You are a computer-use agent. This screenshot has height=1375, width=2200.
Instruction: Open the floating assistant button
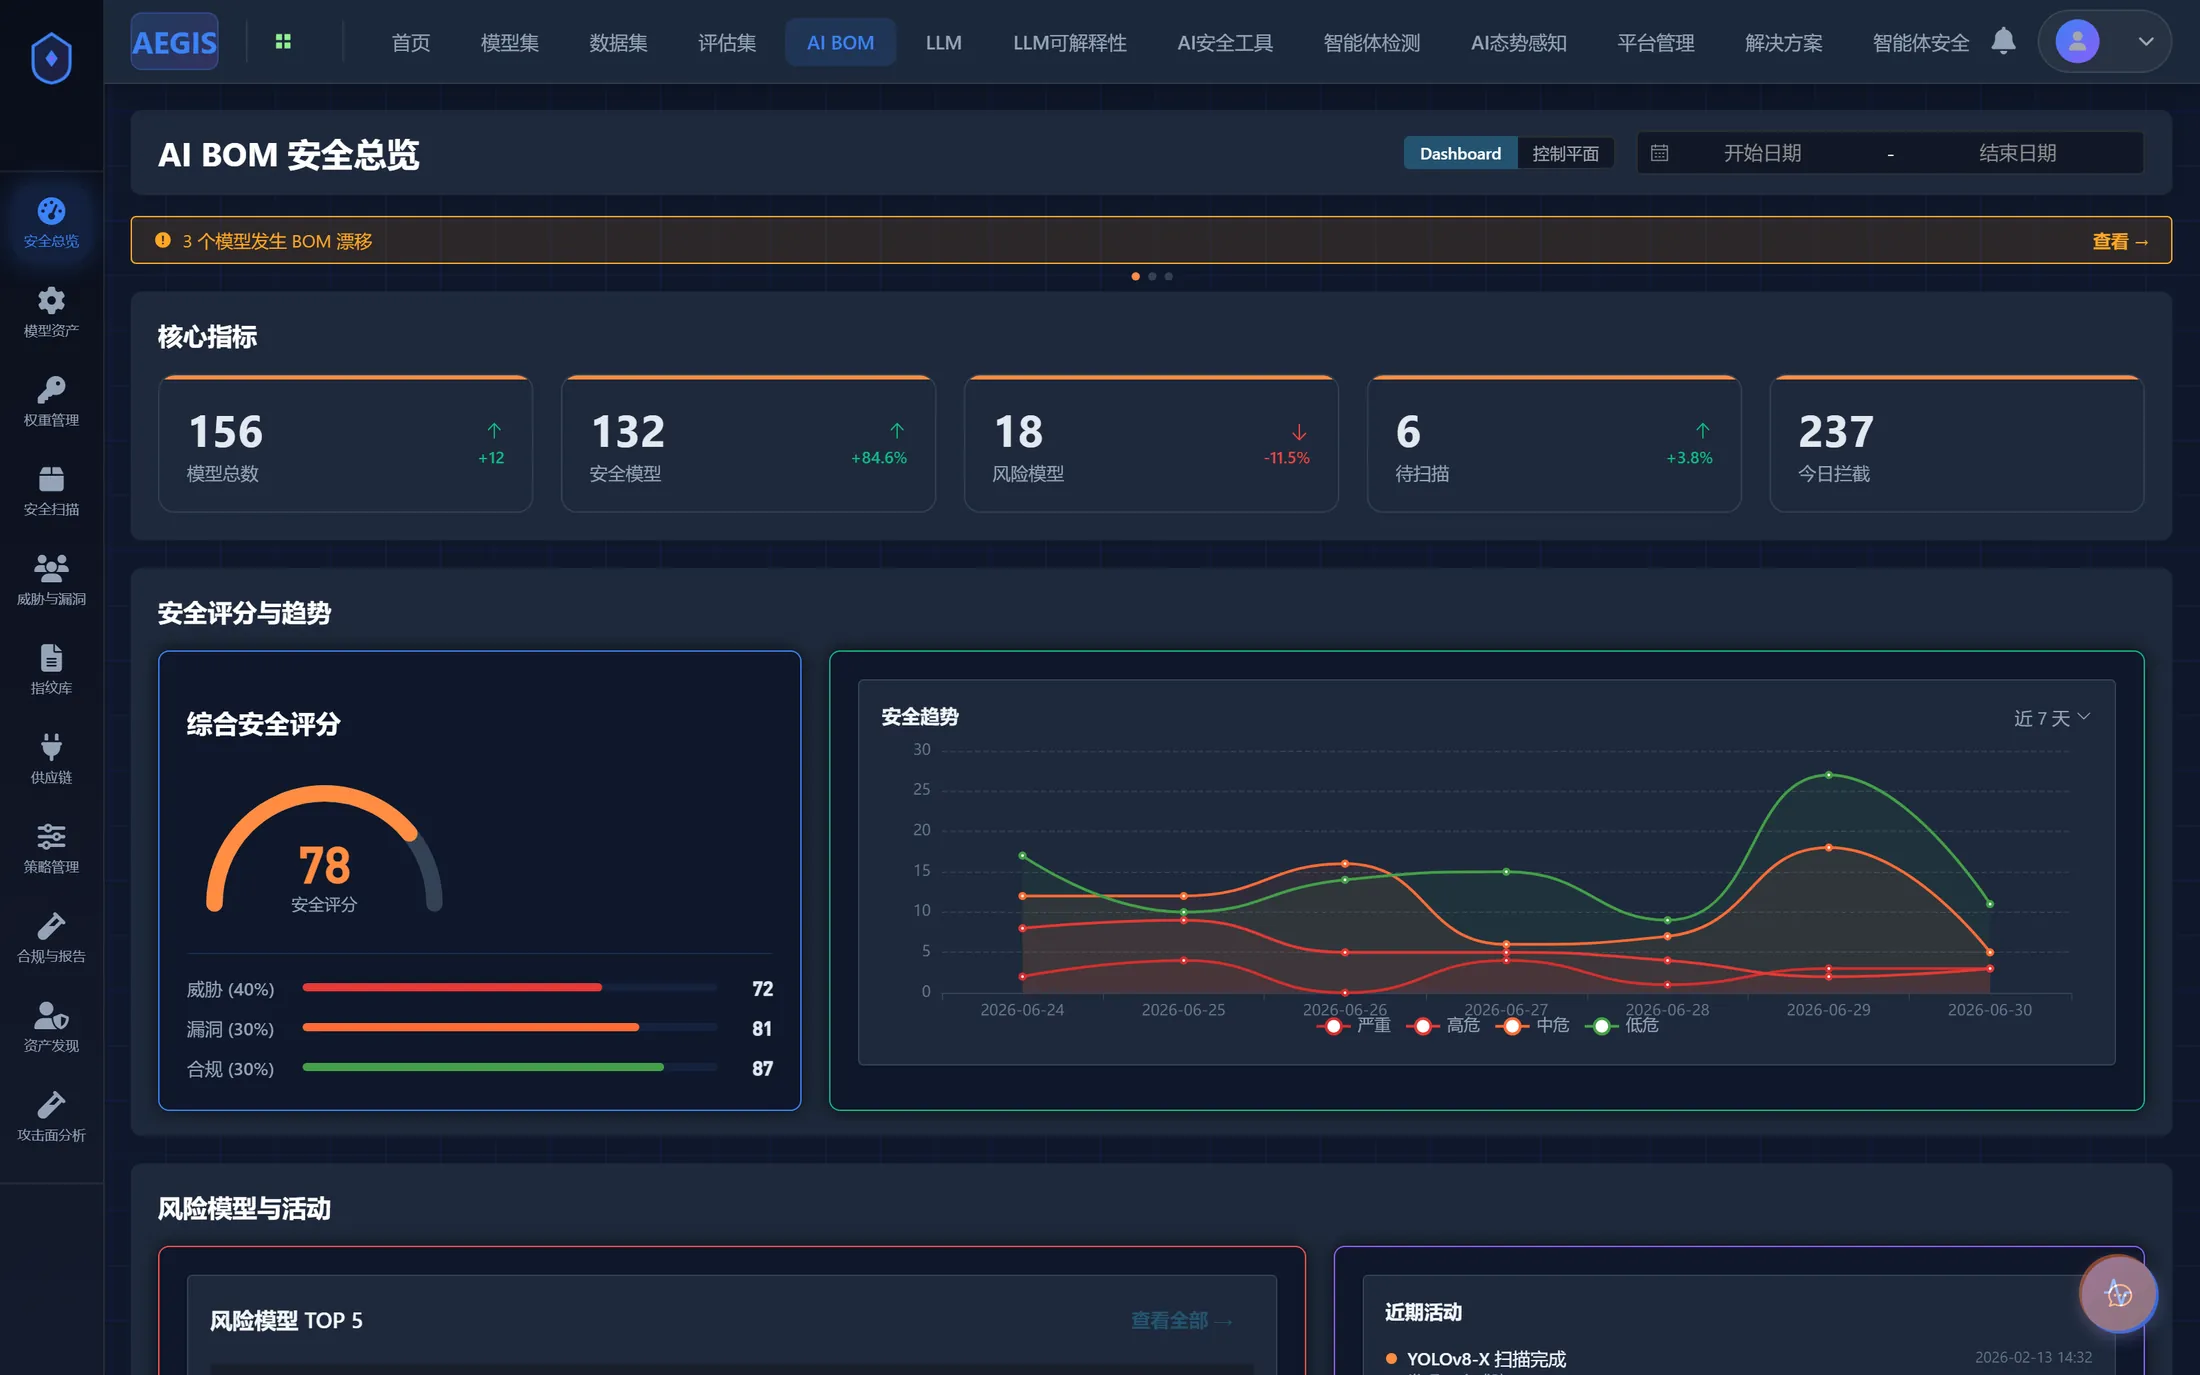coord(2118,1294)
